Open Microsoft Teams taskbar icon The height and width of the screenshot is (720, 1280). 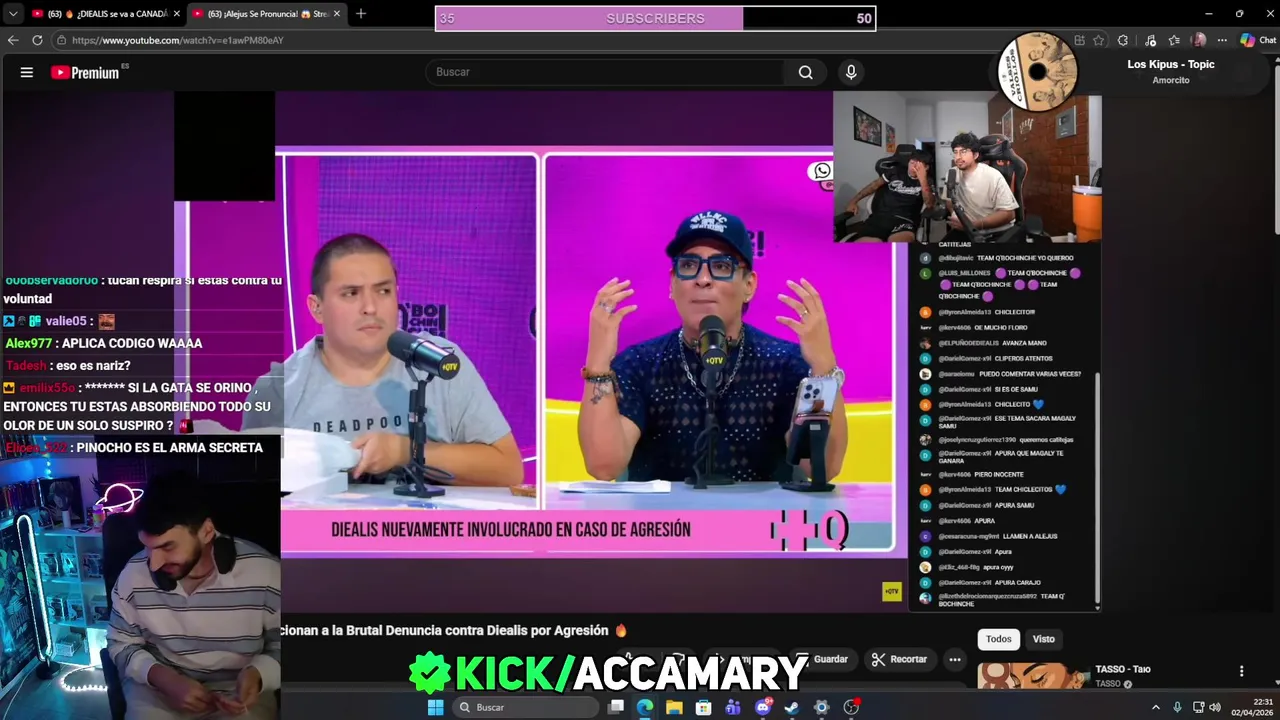tap(733, 707)
